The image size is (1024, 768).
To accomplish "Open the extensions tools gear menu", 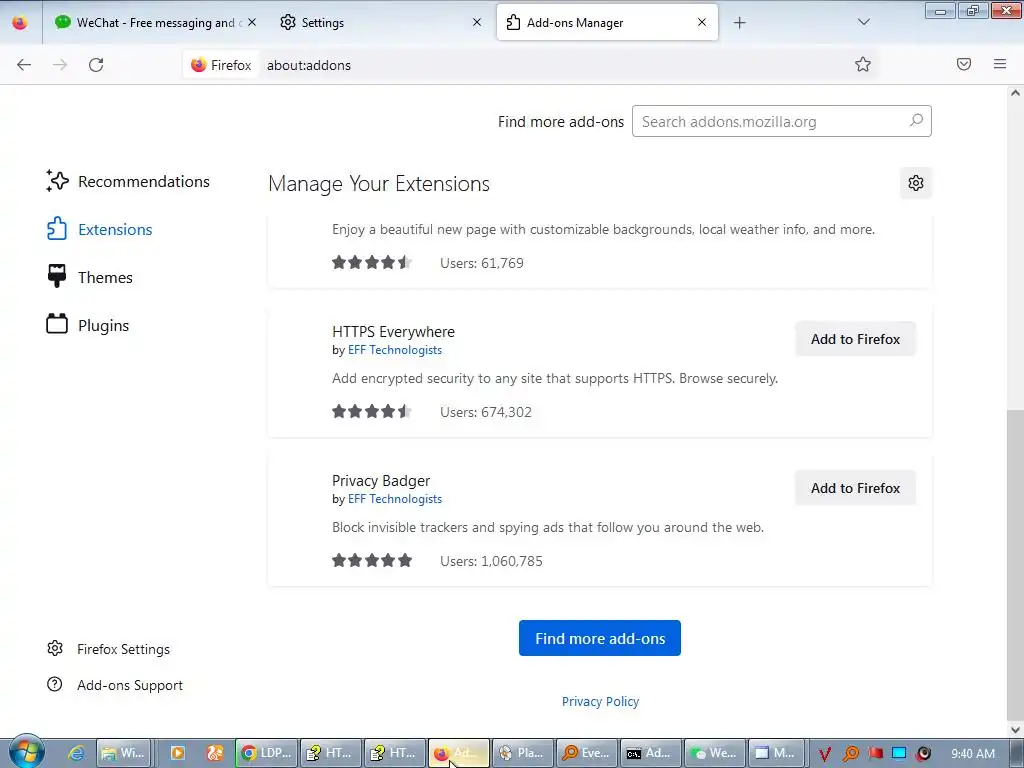I will coord(916,183).
